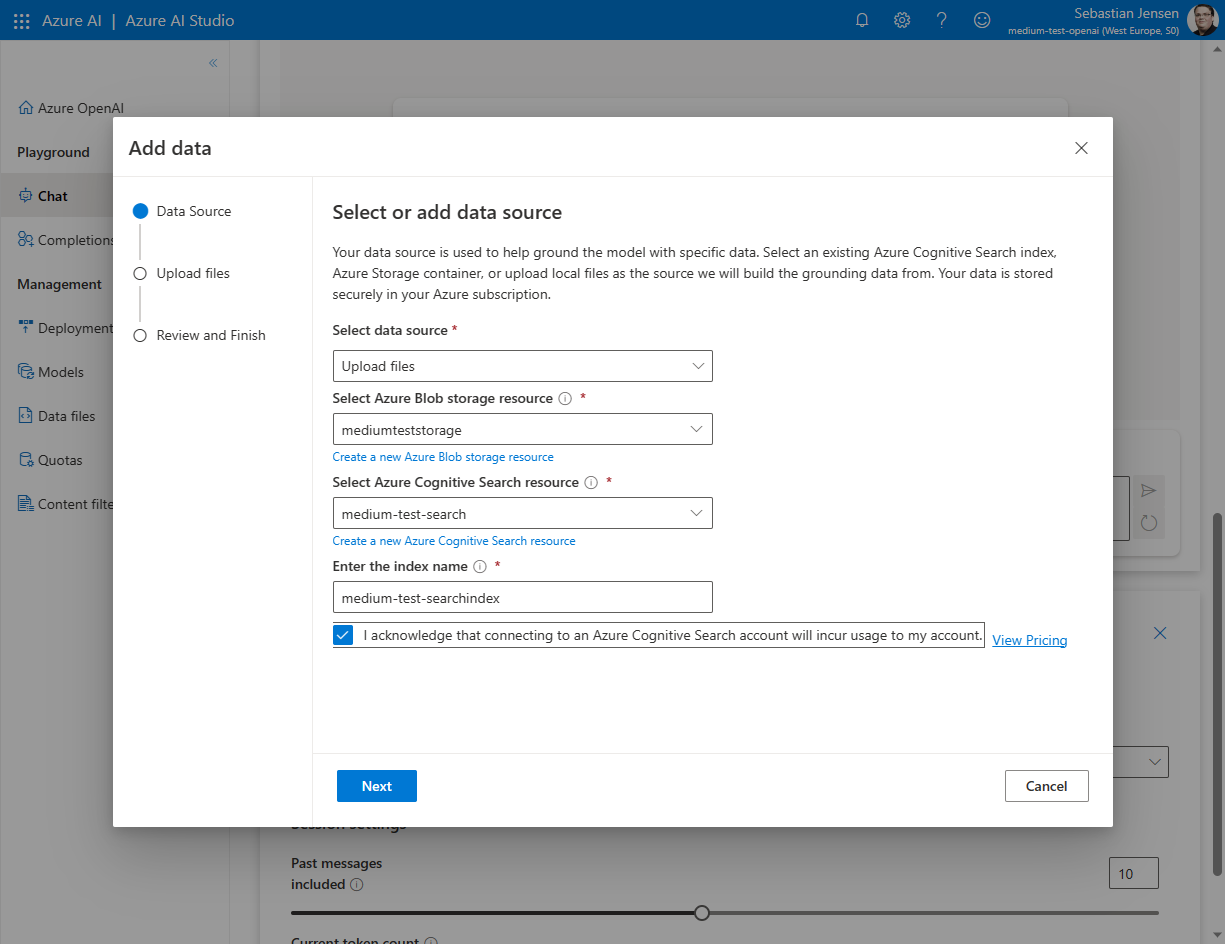
Task: Select the Upload files wizard step
Action: (x=193, y=273)
